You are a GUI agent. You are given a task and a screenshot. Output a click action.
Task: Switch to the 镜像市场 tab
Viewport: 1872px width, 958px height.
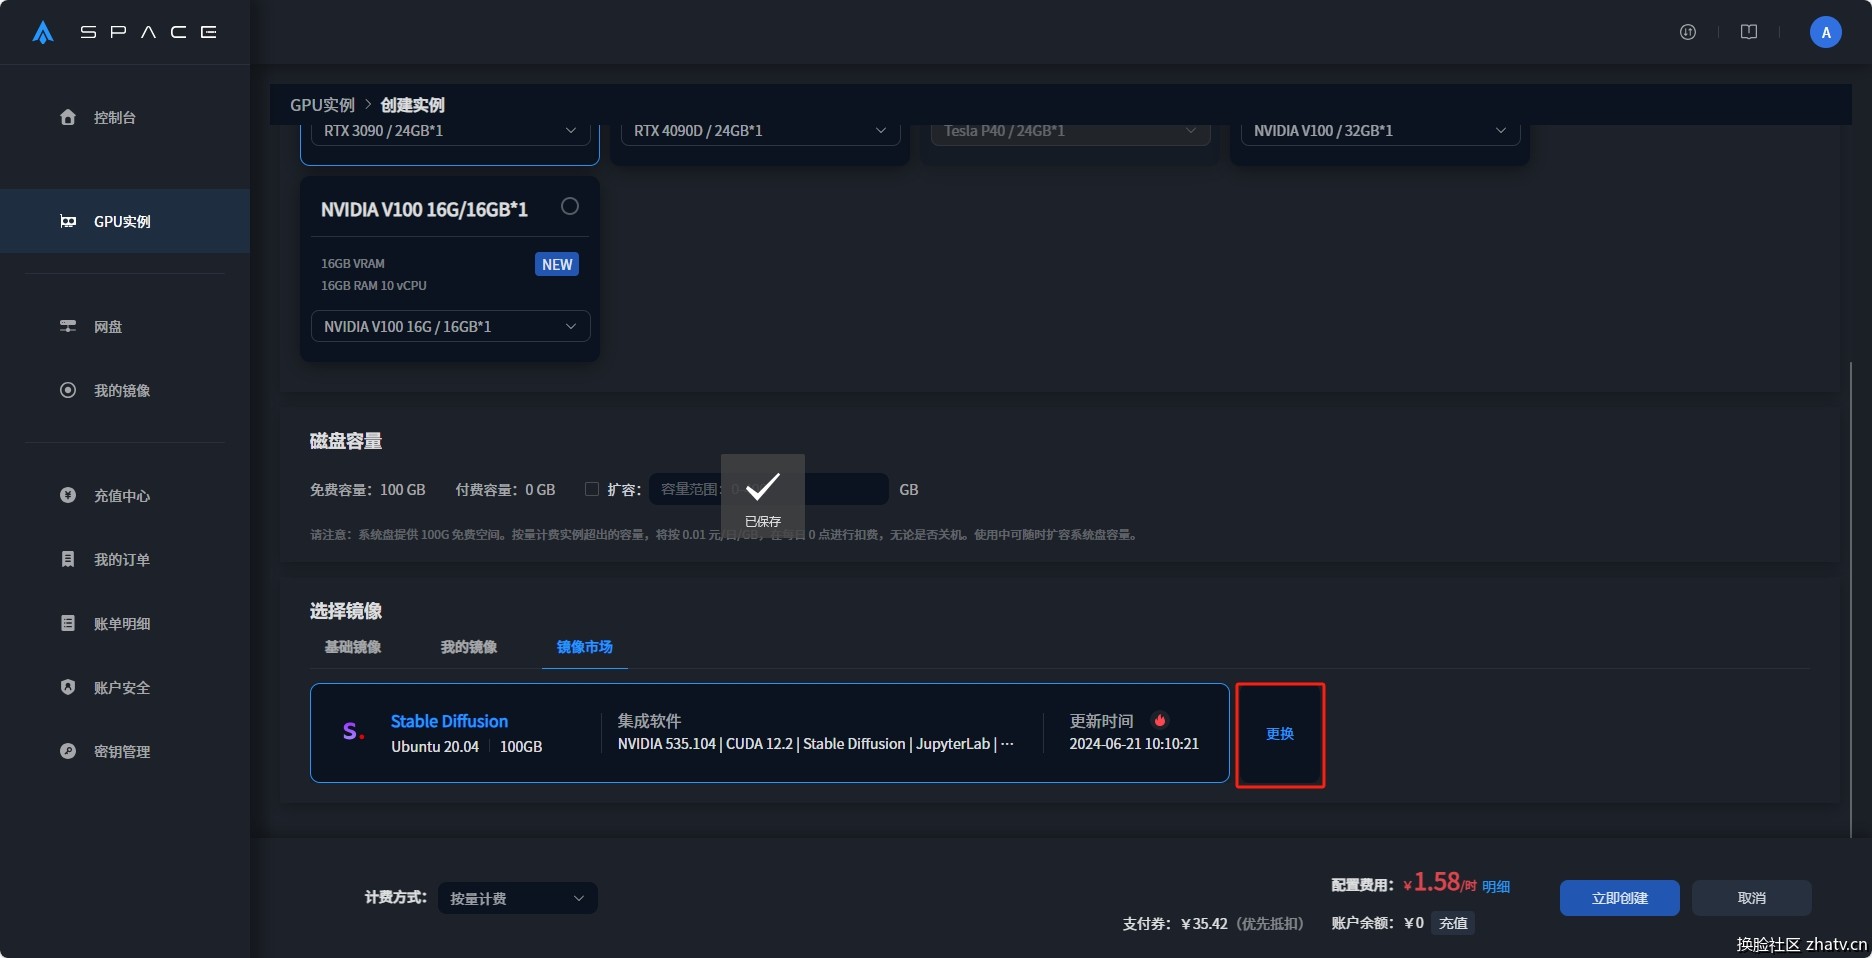pyautogui.click(x=585, y=647)
